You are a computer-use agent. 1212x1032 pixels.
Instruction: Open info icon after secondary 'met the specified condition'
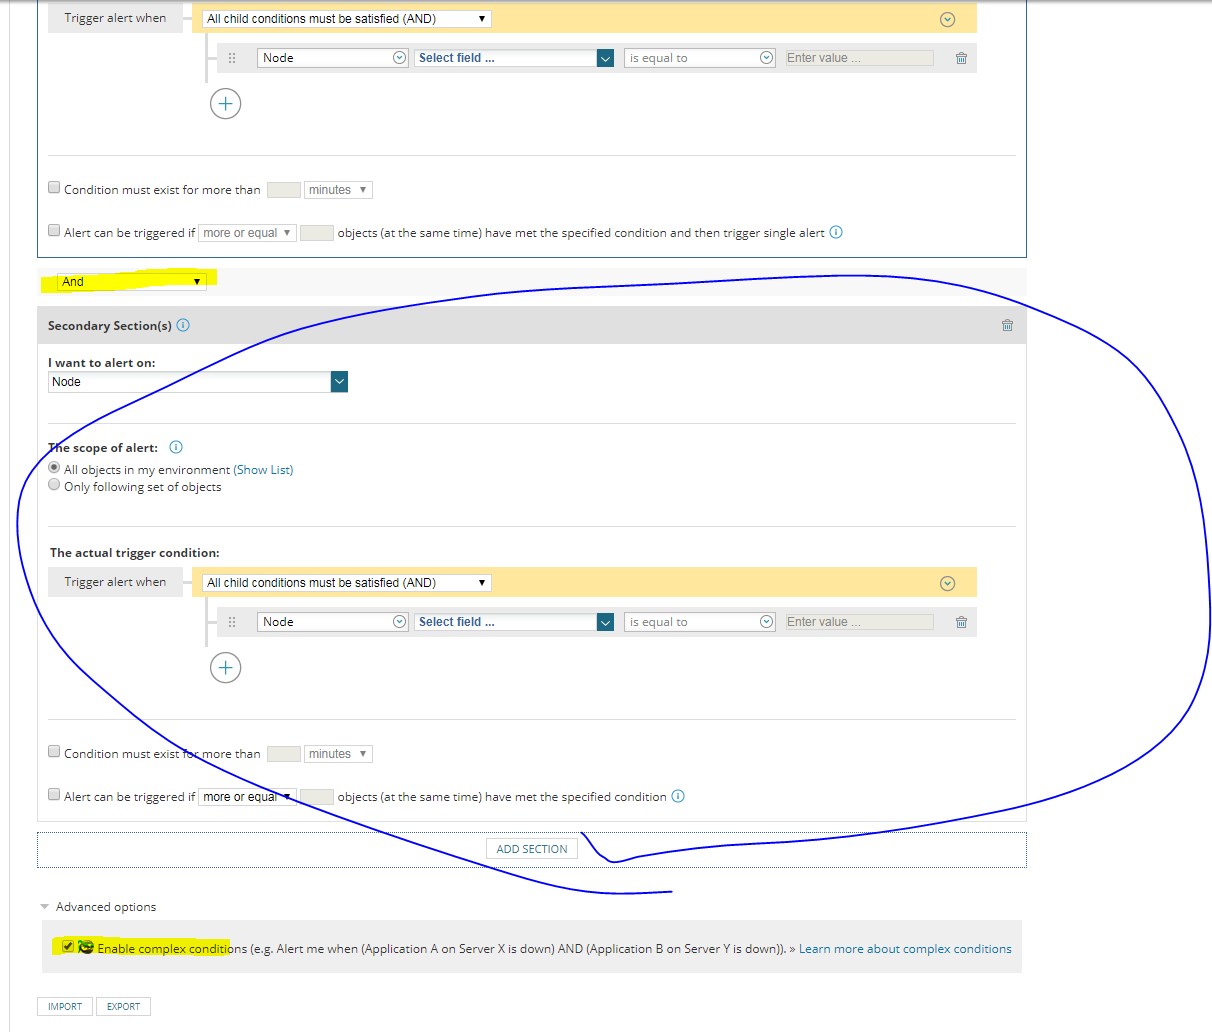[678, 796]
